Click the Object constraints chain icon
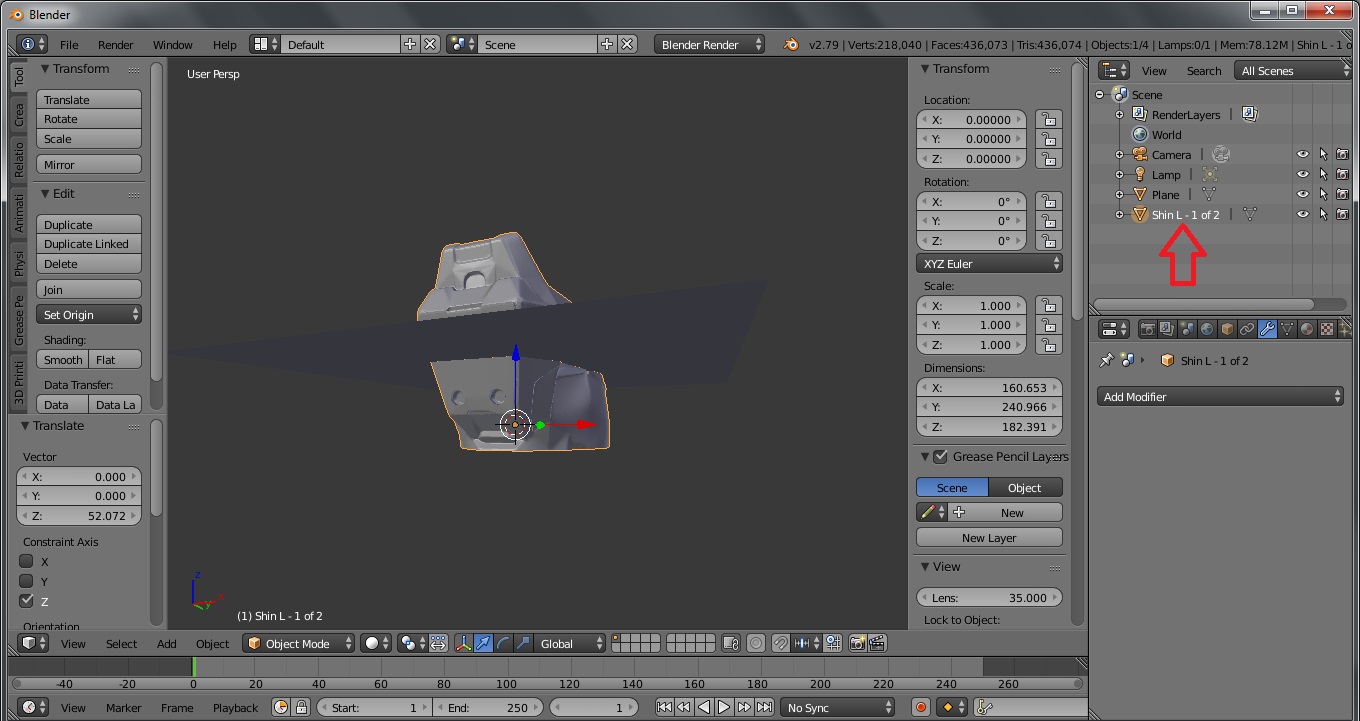 point(1247,329)
